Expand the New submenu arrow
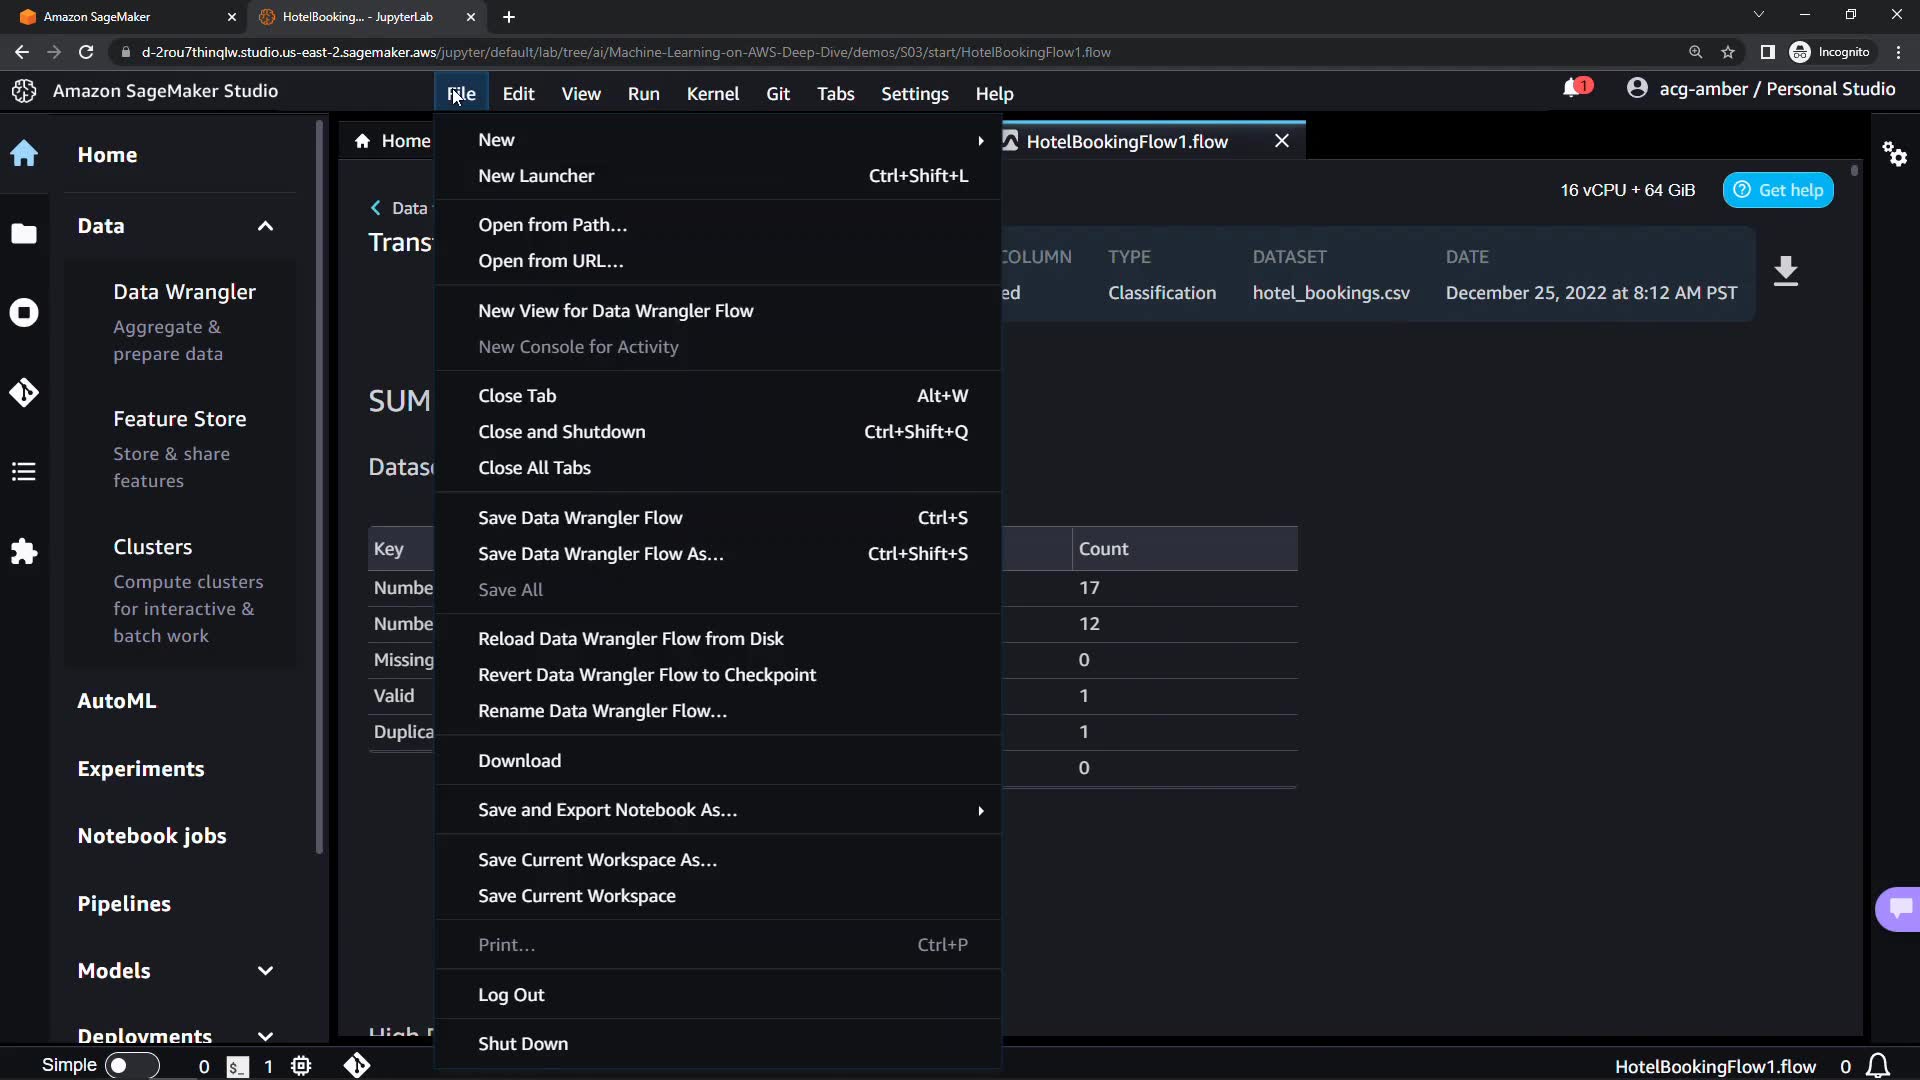 click(x=980, y=140)
